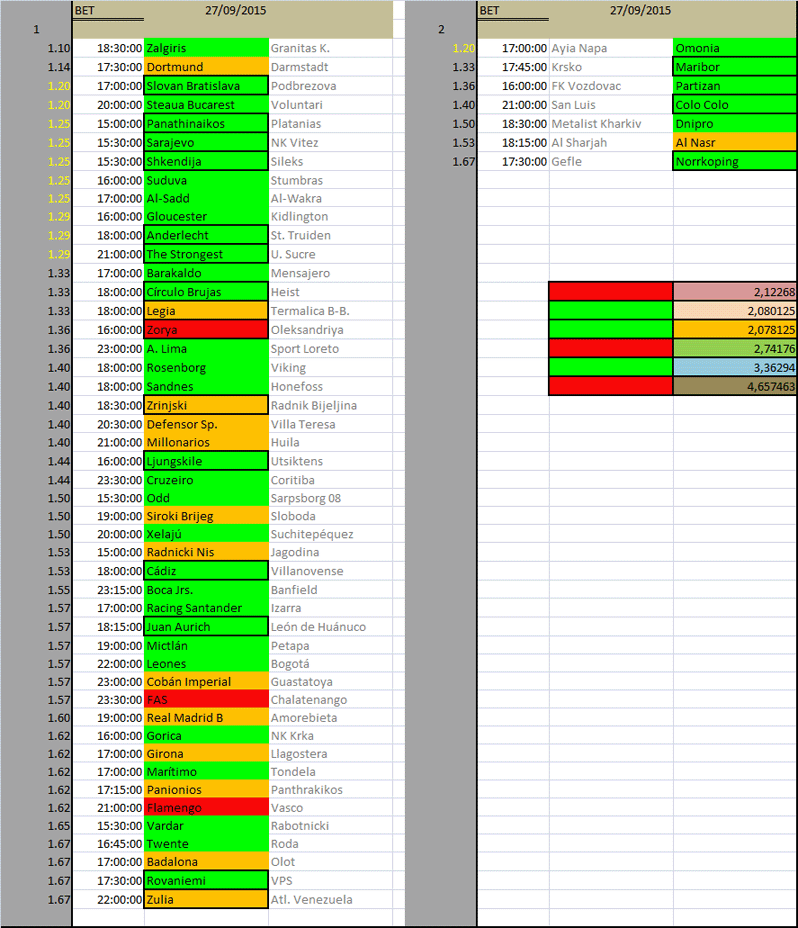Select the Juan Aurich cell
The height and width of the screenshot is (928, 798).
206,627
